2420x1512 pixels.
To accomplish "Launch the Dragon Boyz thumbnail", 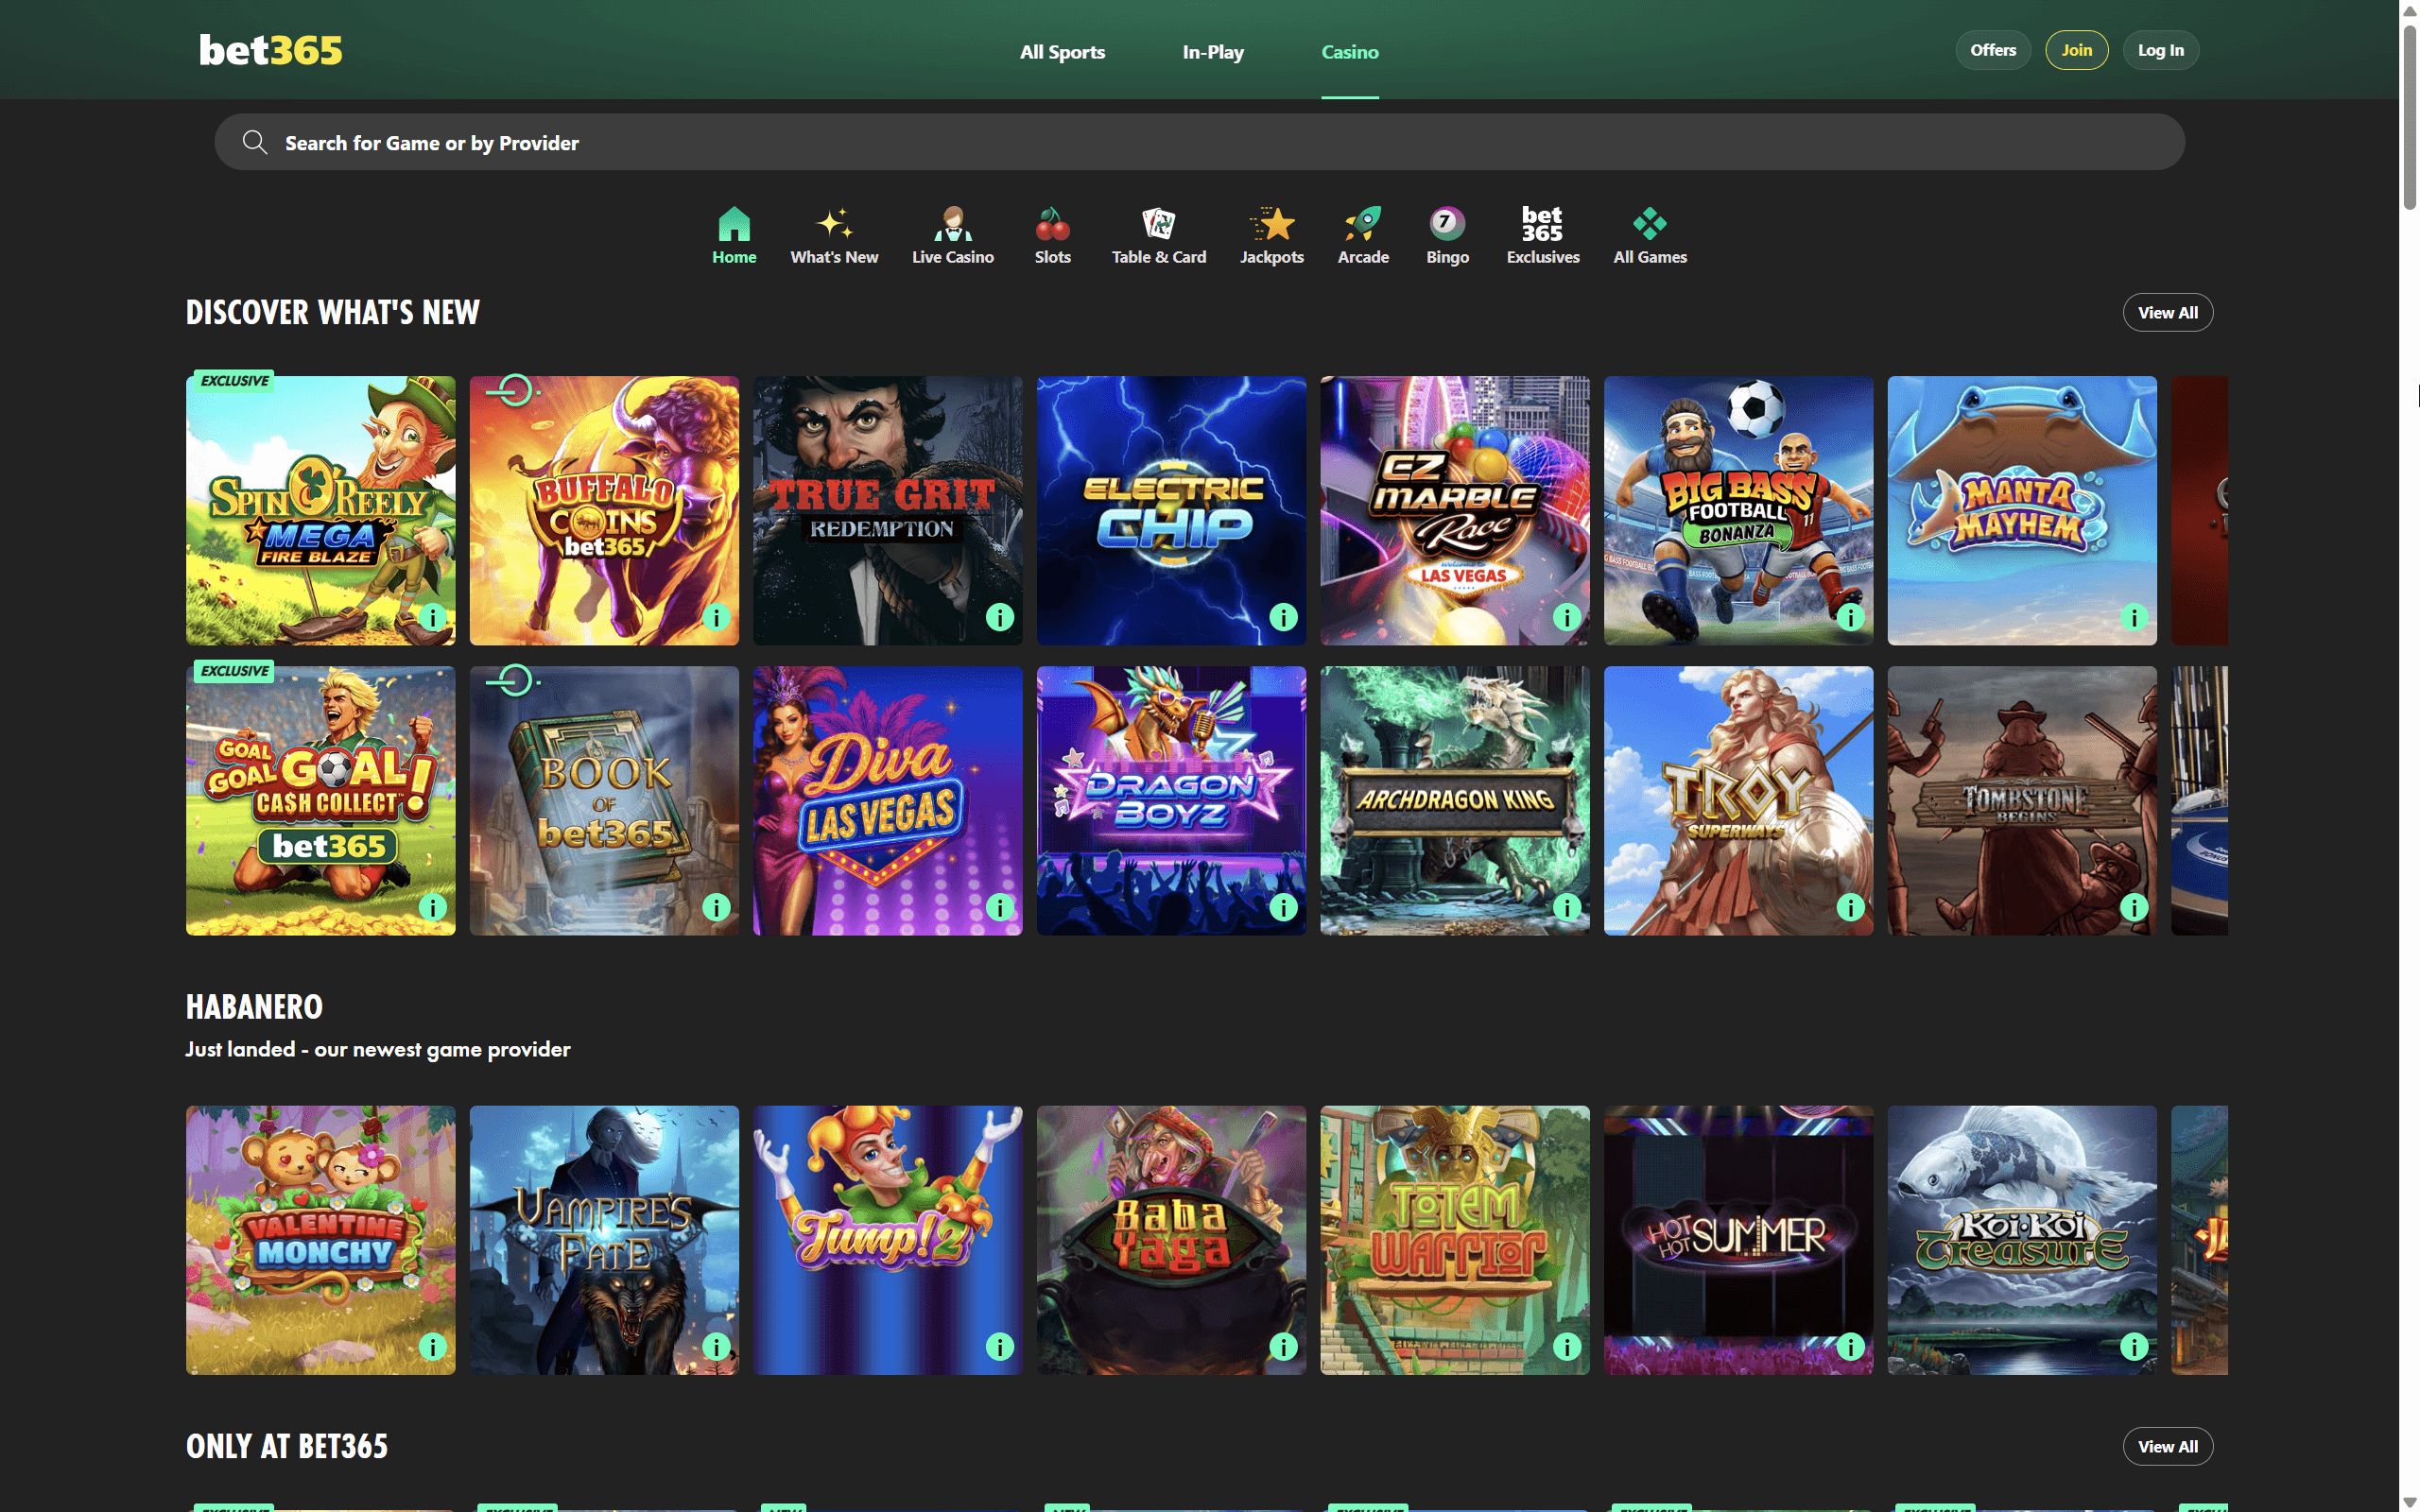I will pyautogui.click(x=1171, y=800).
